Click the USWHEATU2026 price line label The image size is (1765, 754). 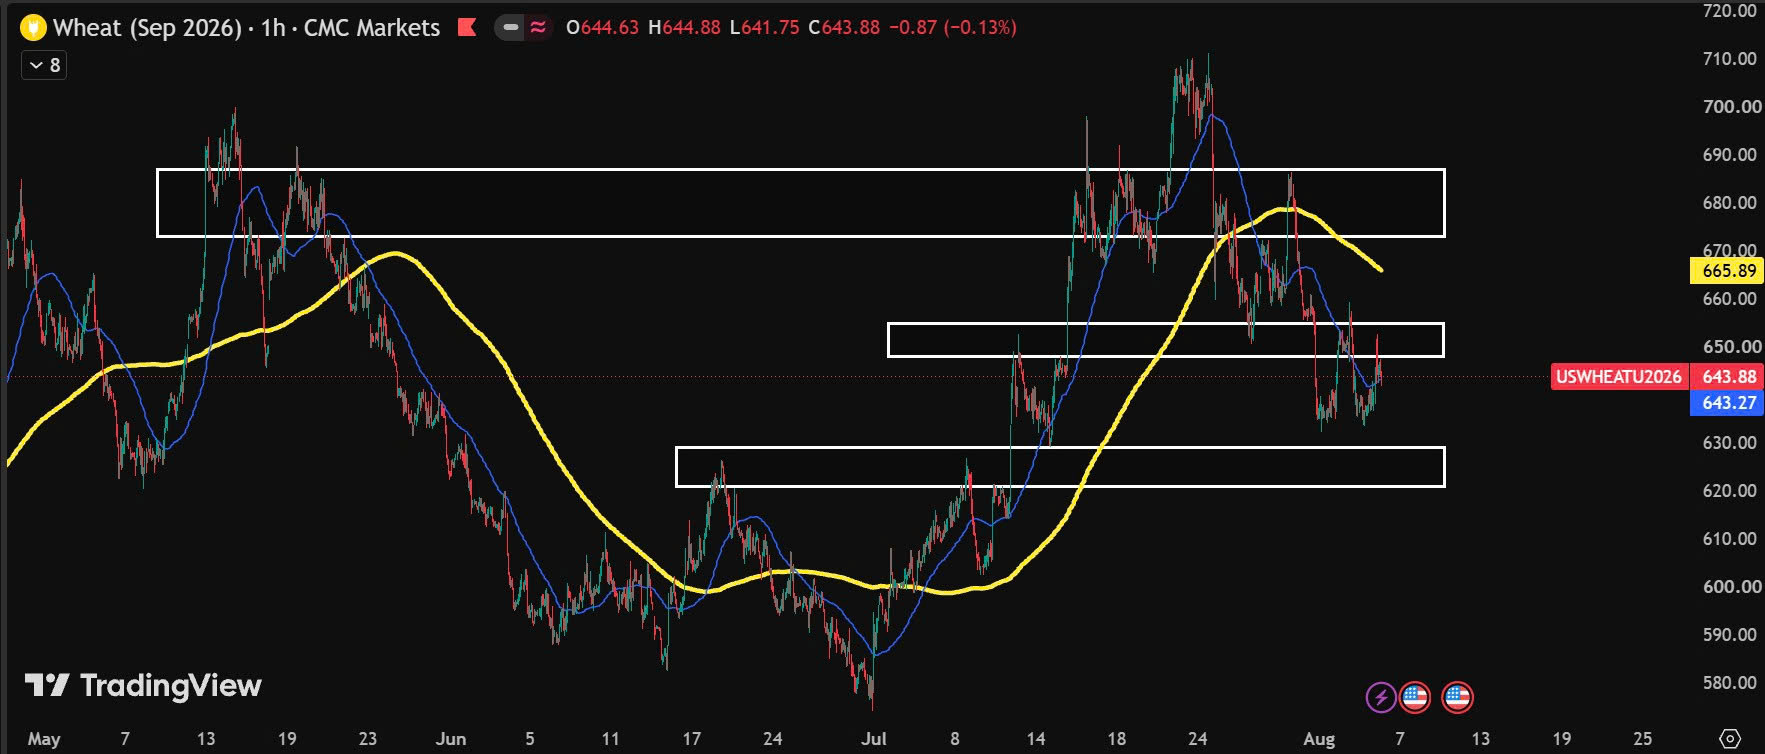(x=1618, y=377)
